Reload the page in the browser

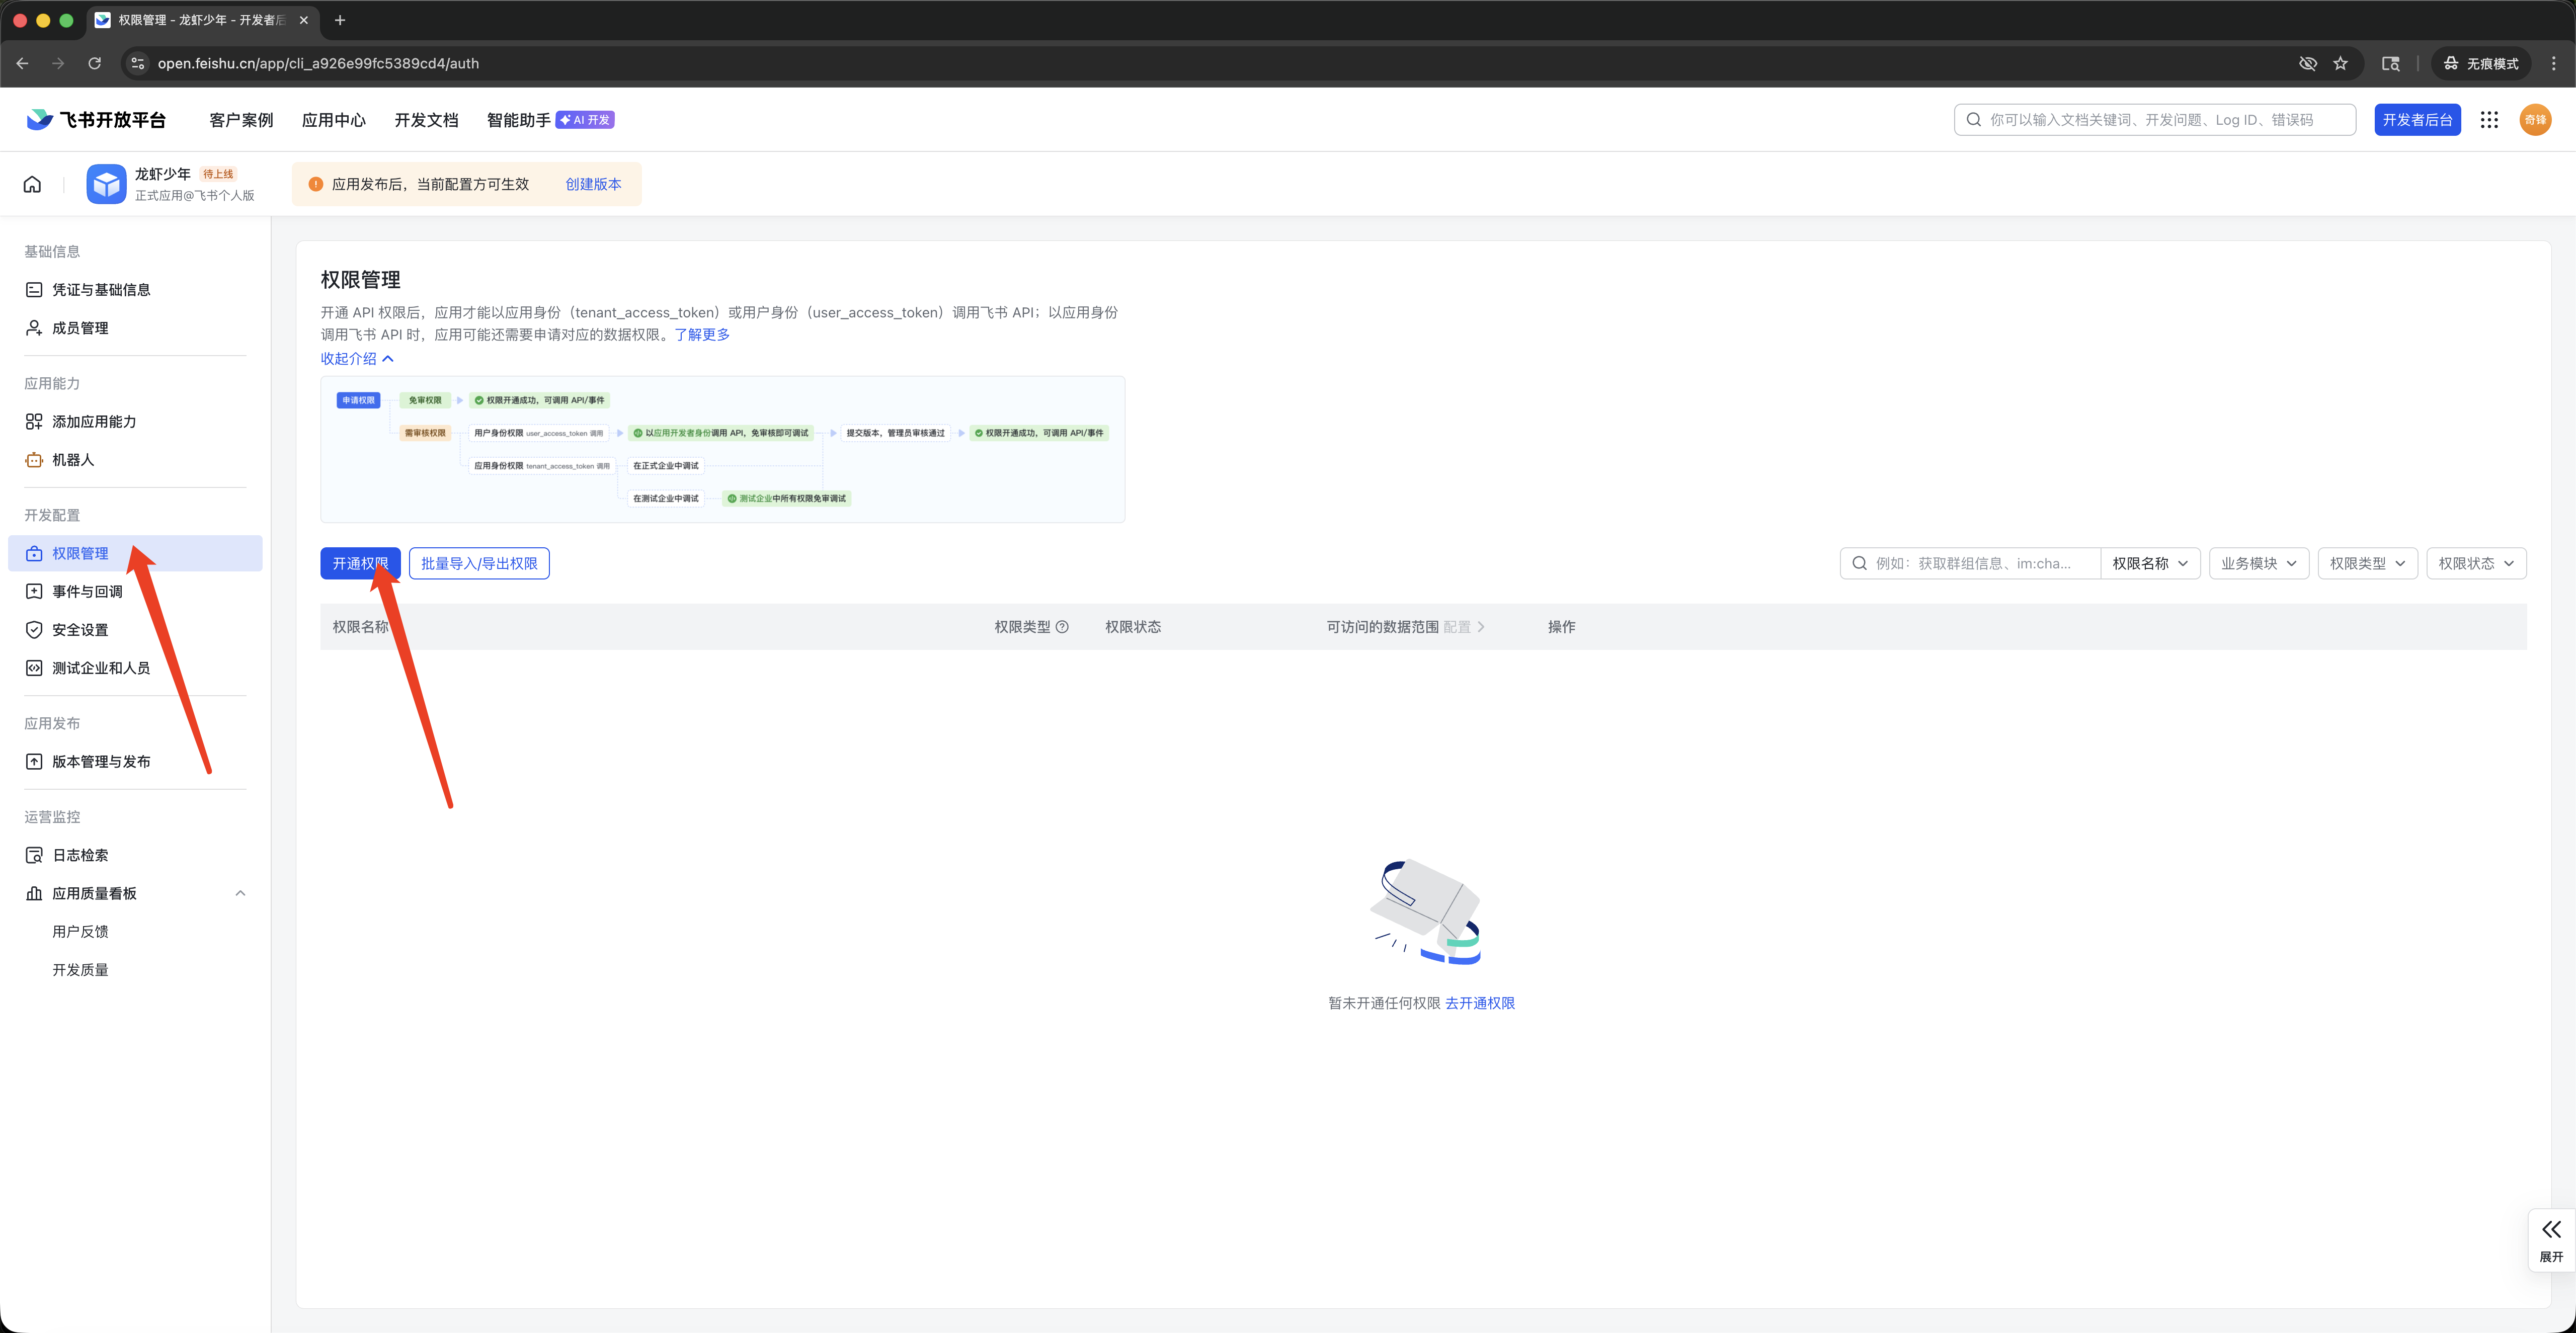(x=94, y=63)
